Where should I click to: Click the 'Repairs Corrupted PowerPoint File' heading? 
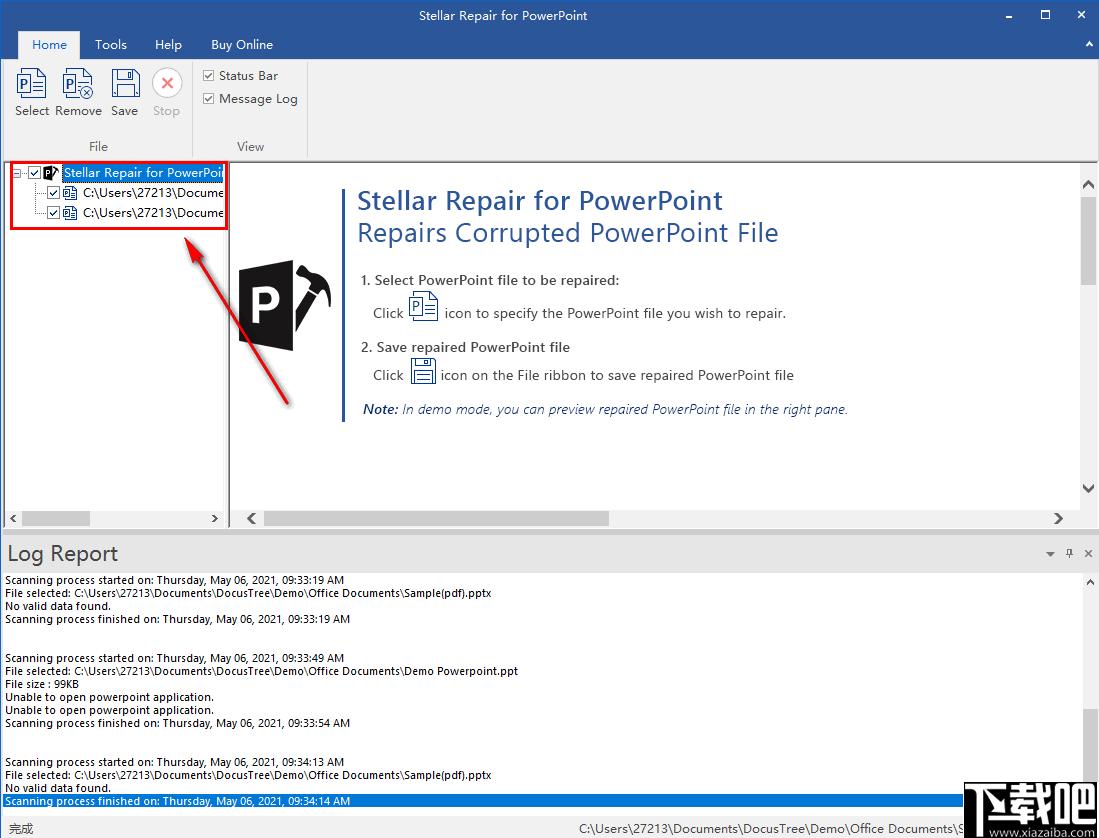click(568, 233)
